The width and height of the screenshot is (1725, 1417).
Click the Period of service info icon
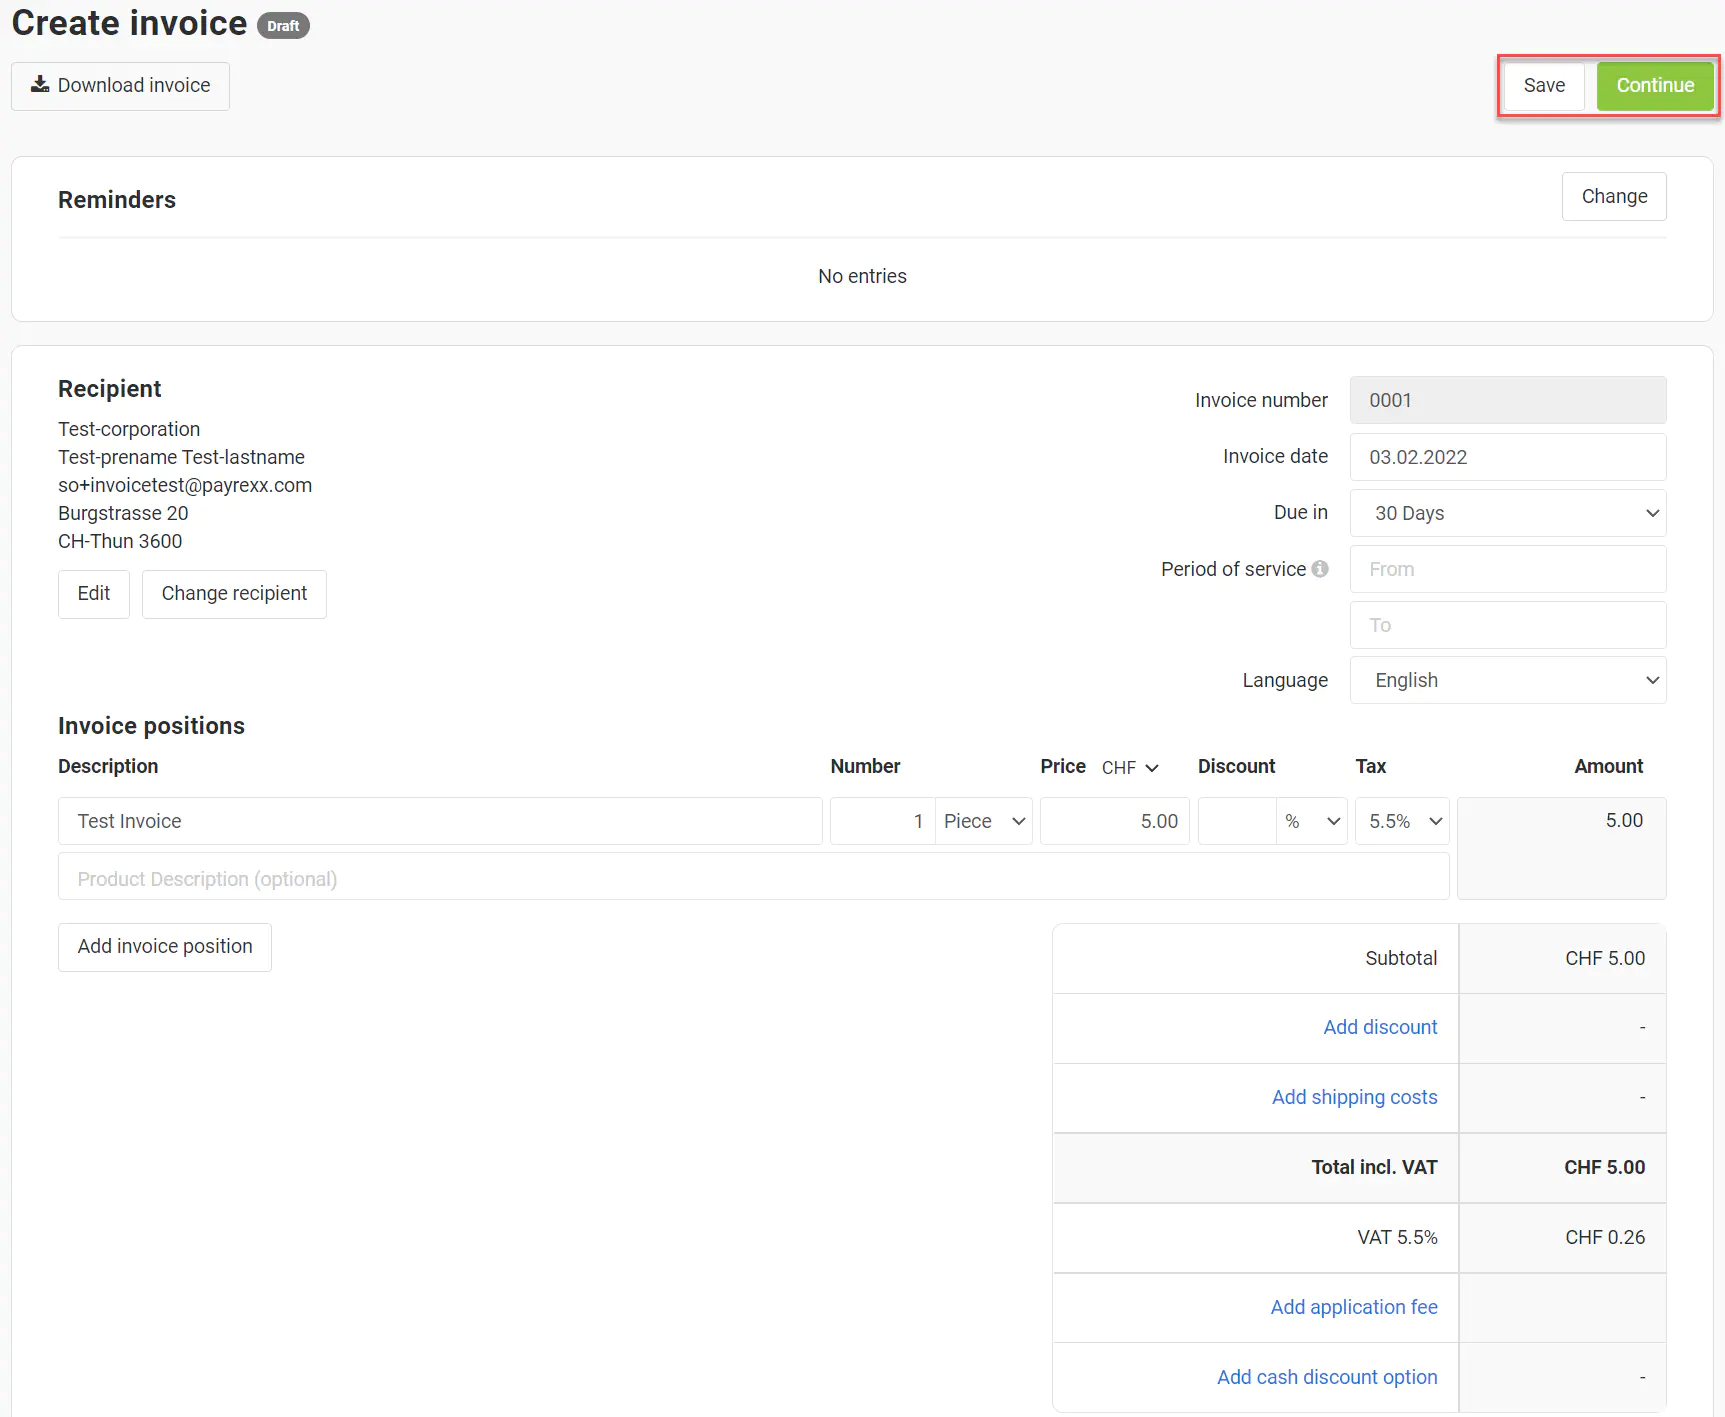click(x=1320, y=569)
